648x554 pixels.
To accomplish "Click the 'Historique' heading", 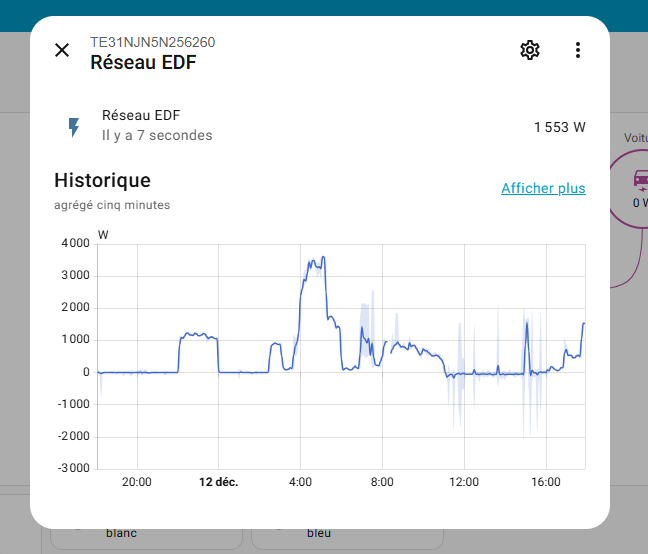I will click(102, 181).
